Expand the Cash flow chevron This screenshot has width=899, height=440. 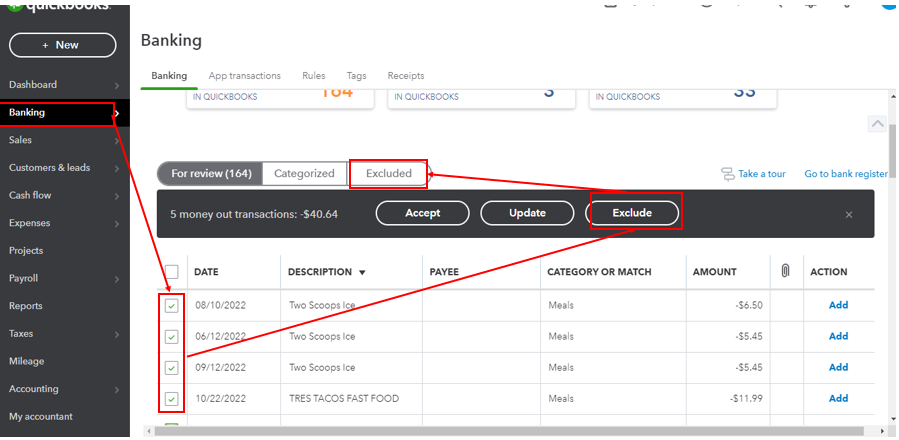coord(116,196)
